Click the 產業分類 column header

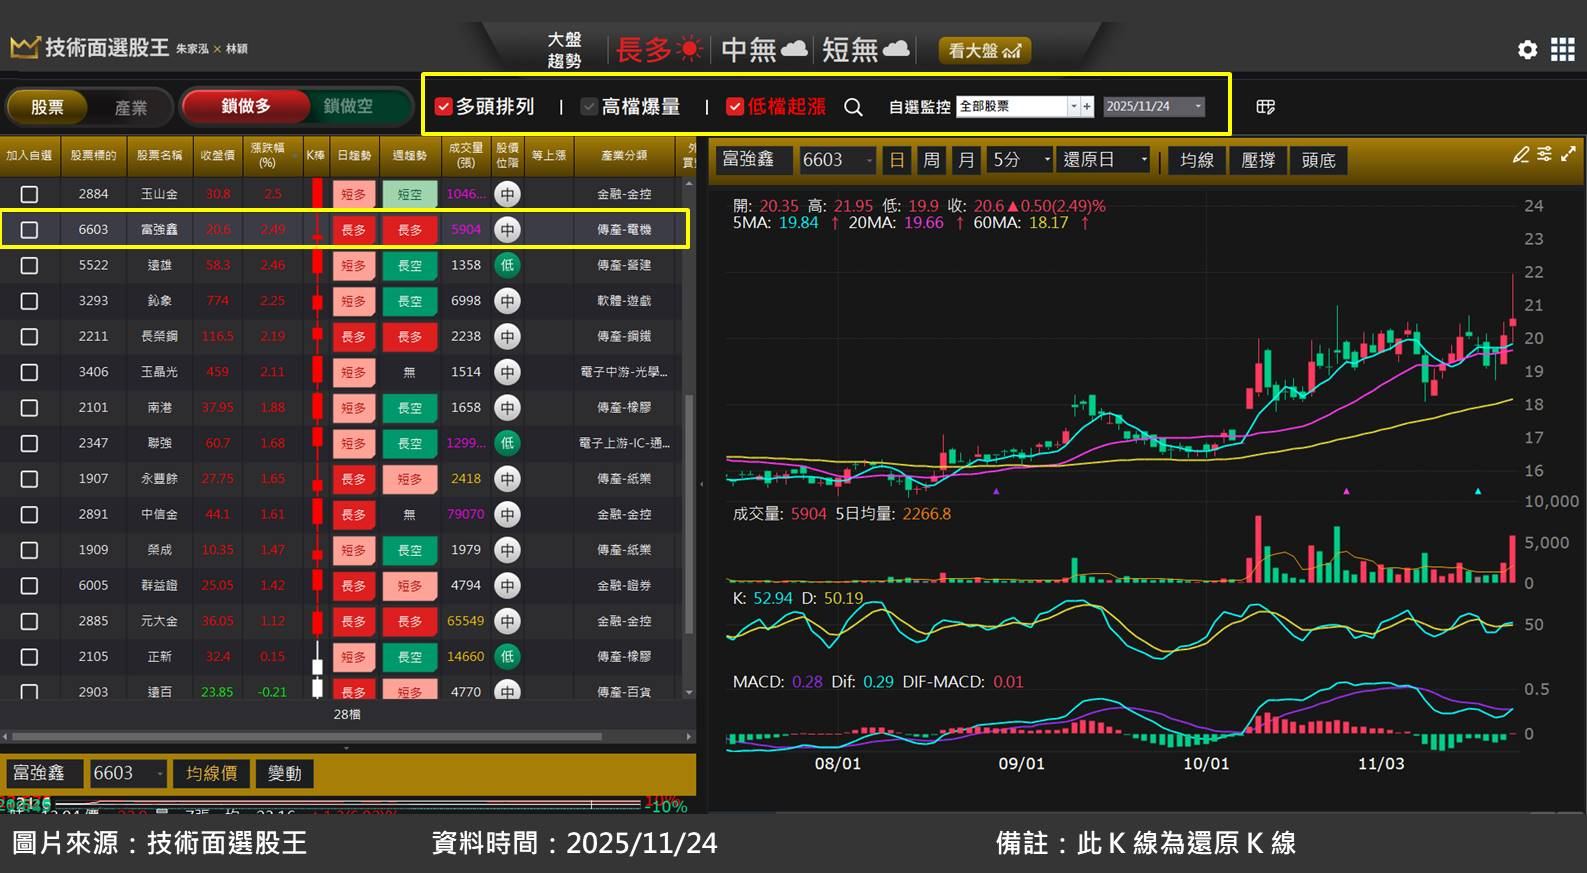[624, 155]
